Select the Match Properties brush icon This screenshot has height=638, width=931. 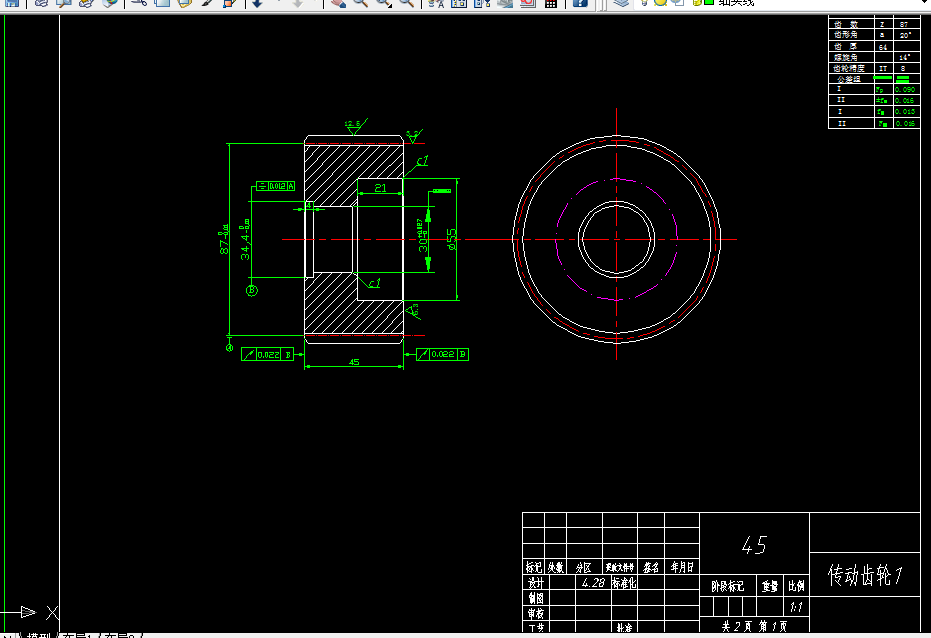click(x=207, y=3)
